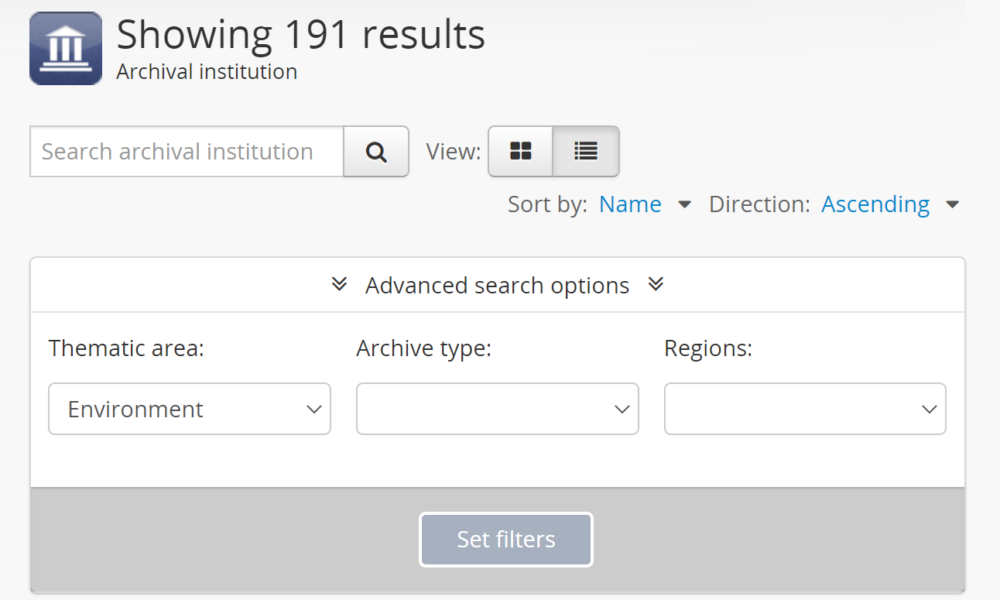
Task: Click the archival institution building icon
Action: pyautogui.click(x=66, y=48)
